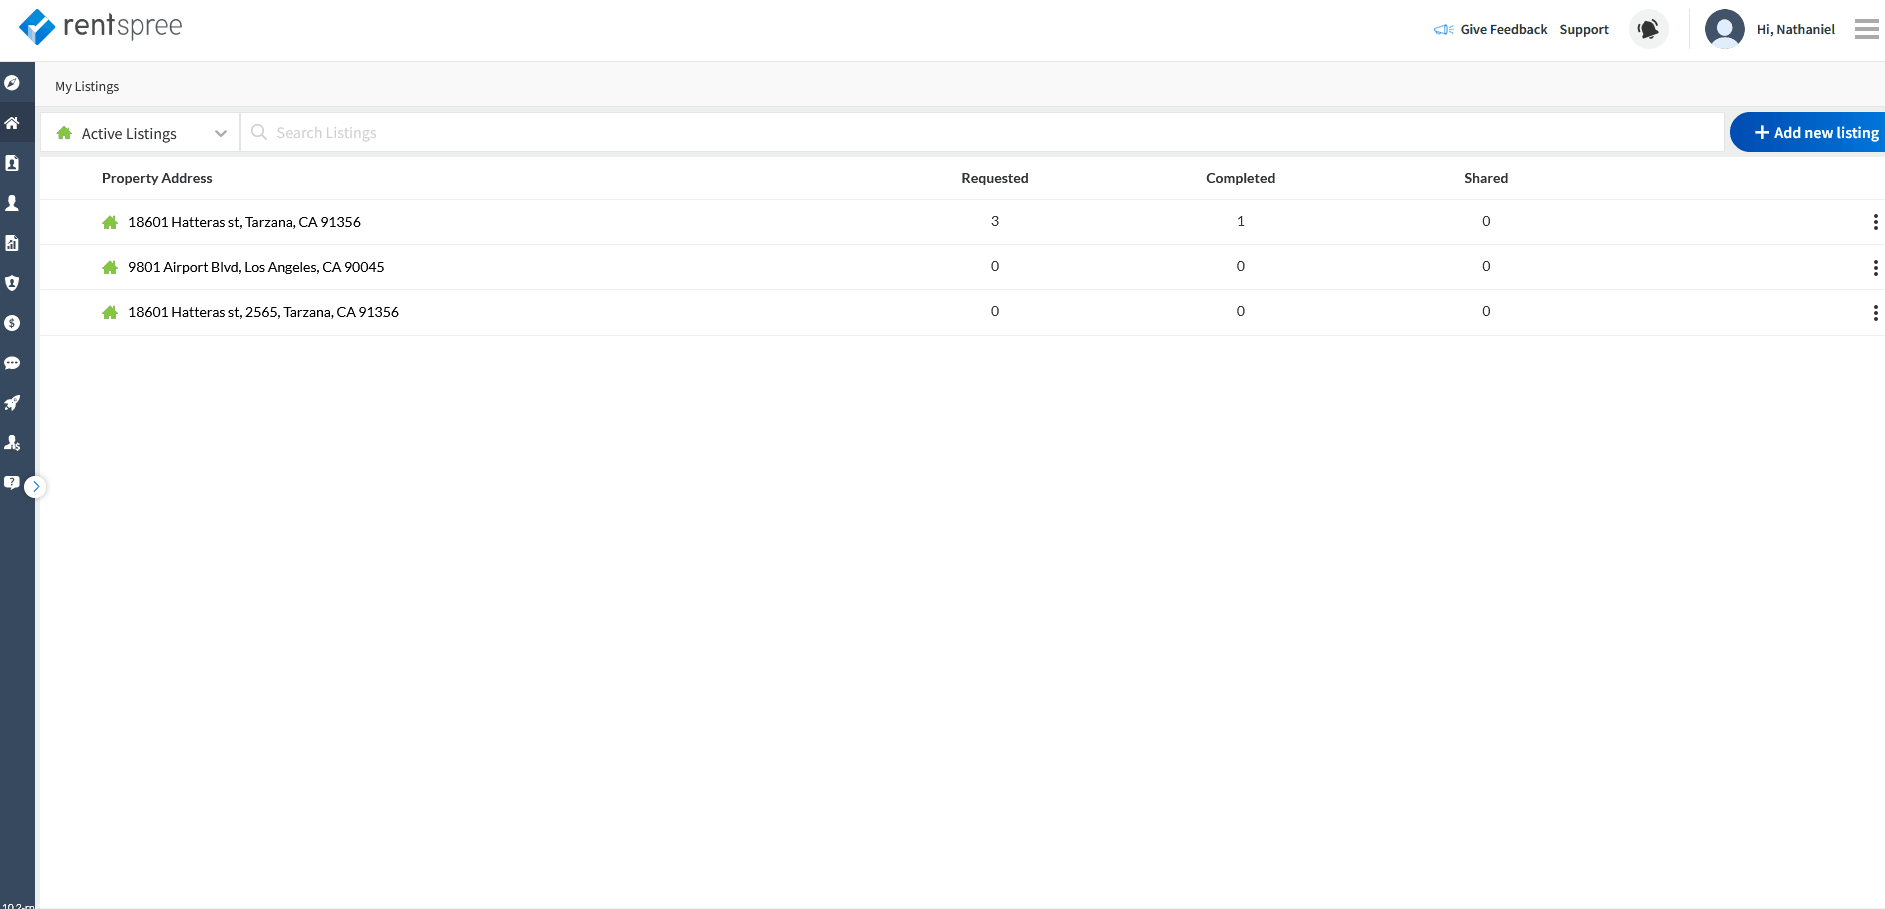
Task: Expand the sidebar with the arrow button
Action: click(36, 487)
